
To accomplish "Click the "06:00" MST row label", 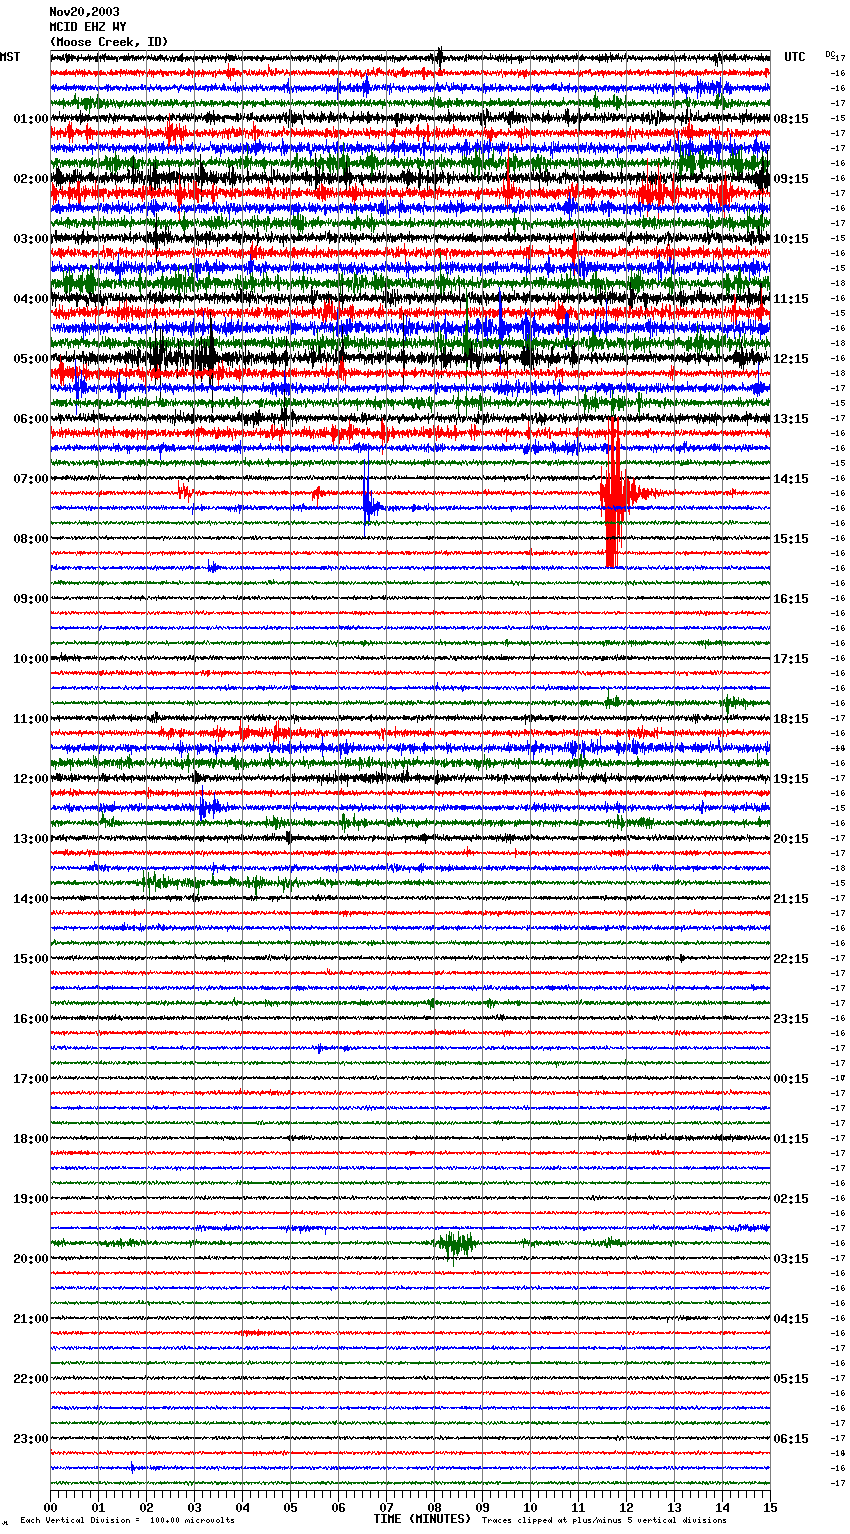I will (x=31, y=419).
